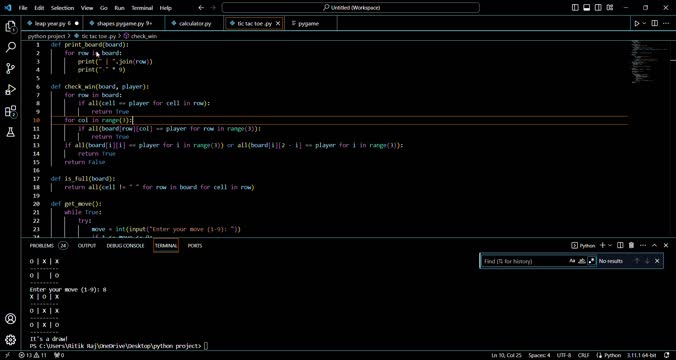Toggle the secondary side bar
676x360 pixels.
tap(598, 8)
